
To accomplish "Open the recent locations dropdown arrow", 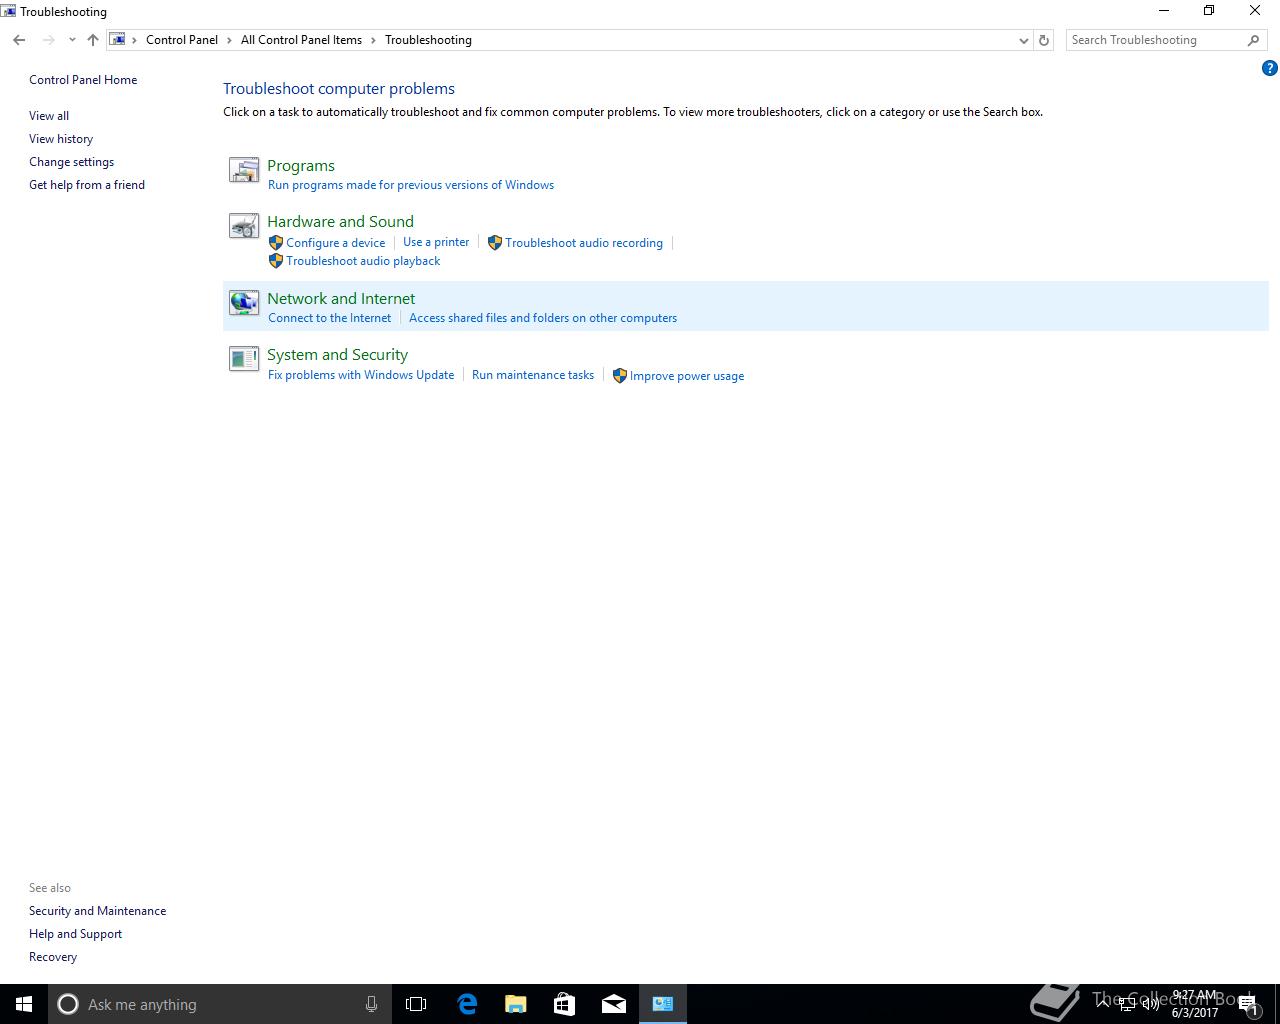I will 72,40.
